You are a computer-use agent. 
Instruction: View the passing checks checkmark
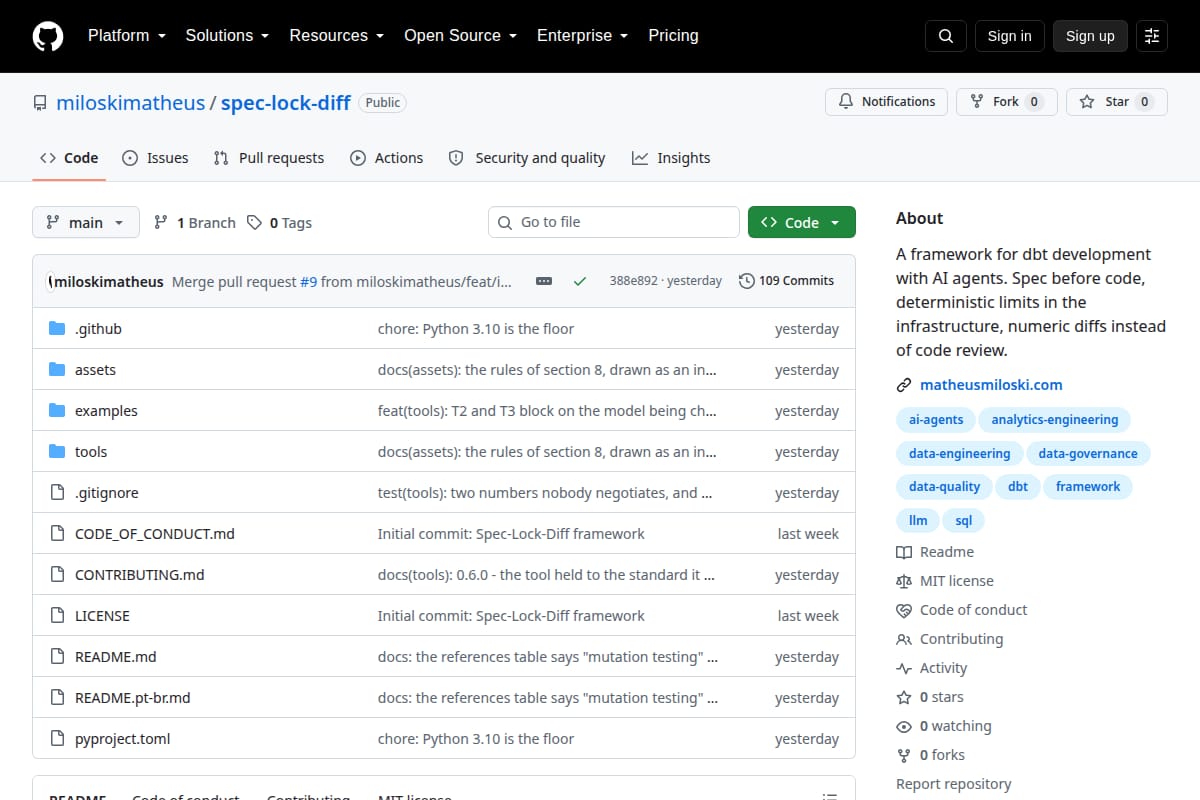(x=580, y=281)
